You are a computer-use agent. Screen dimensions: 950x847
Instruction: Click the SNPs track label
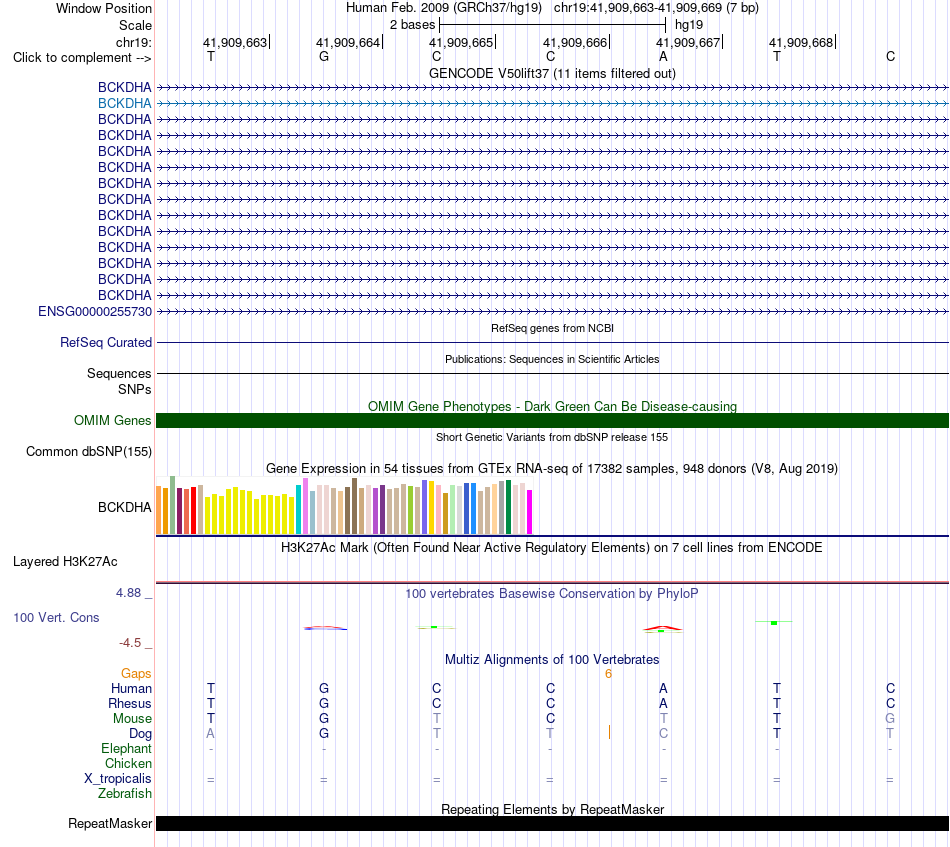pyautogui.click(x=135, y=389)
